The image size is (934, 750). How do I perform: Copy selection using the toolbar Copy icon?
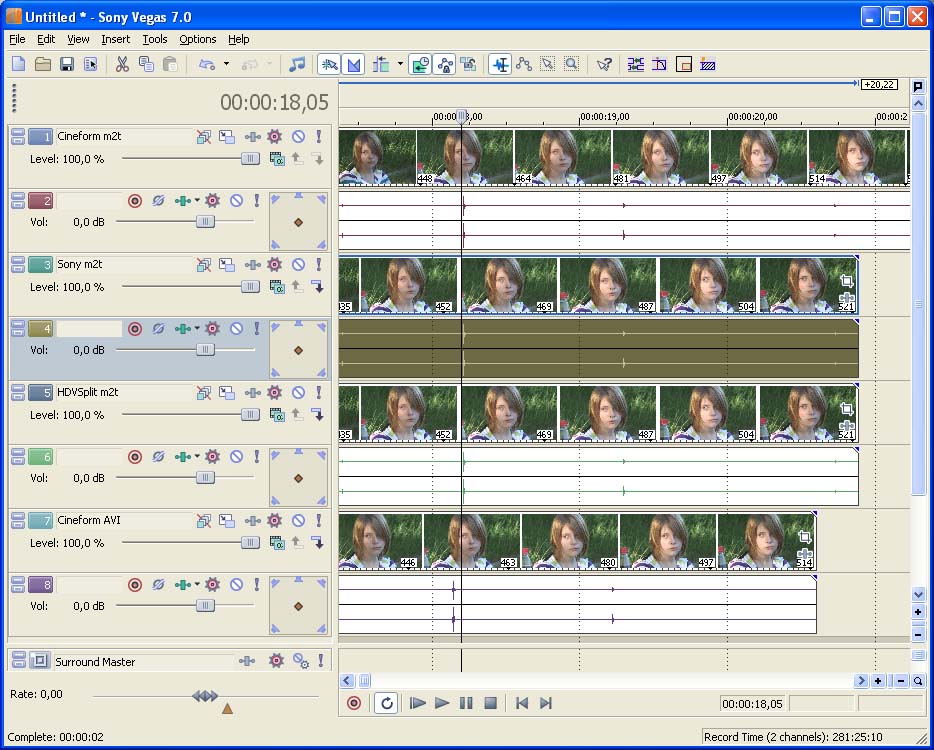146,64
